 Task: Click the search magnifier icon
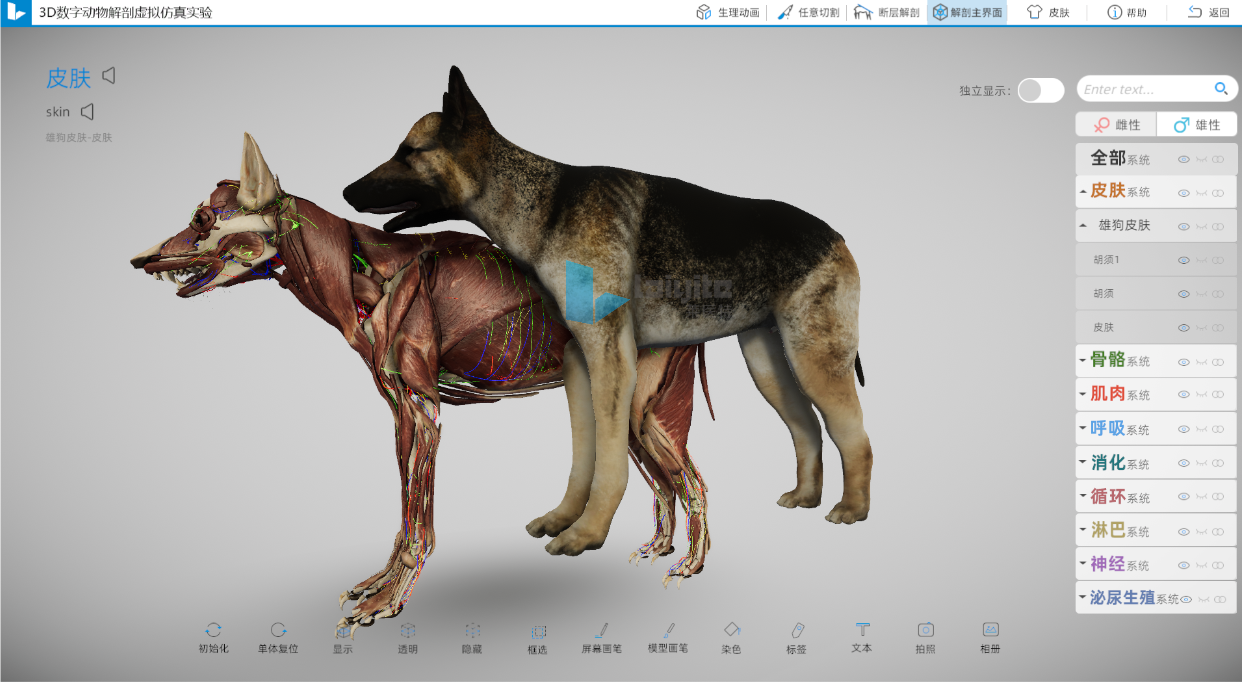[1221, 89]
